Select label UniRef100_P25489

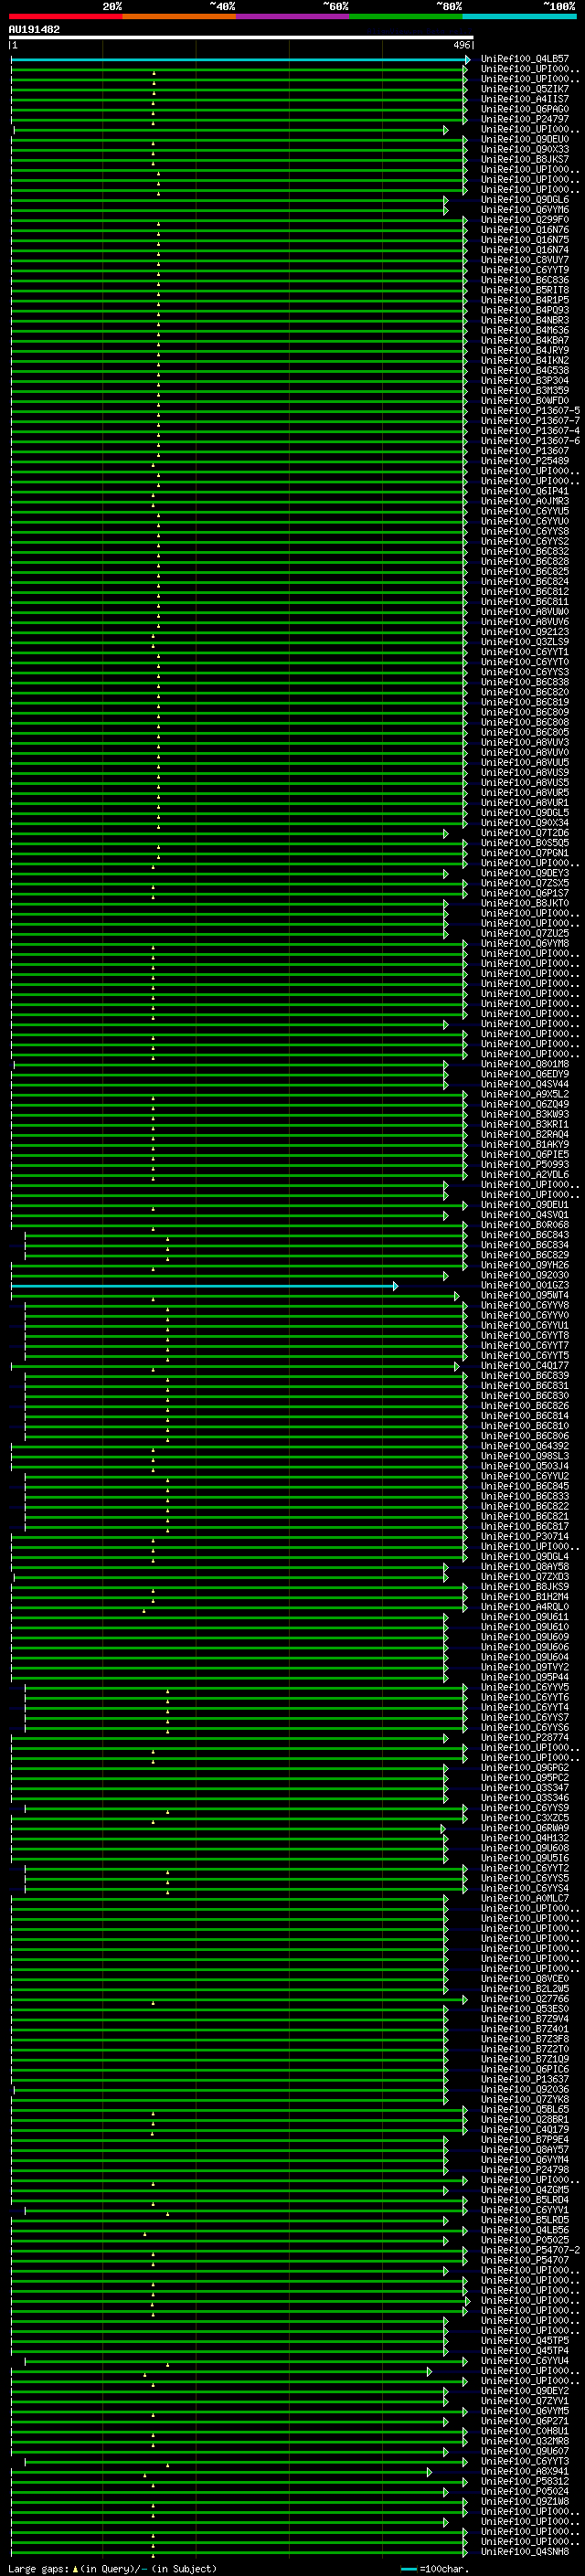point(525,461)
